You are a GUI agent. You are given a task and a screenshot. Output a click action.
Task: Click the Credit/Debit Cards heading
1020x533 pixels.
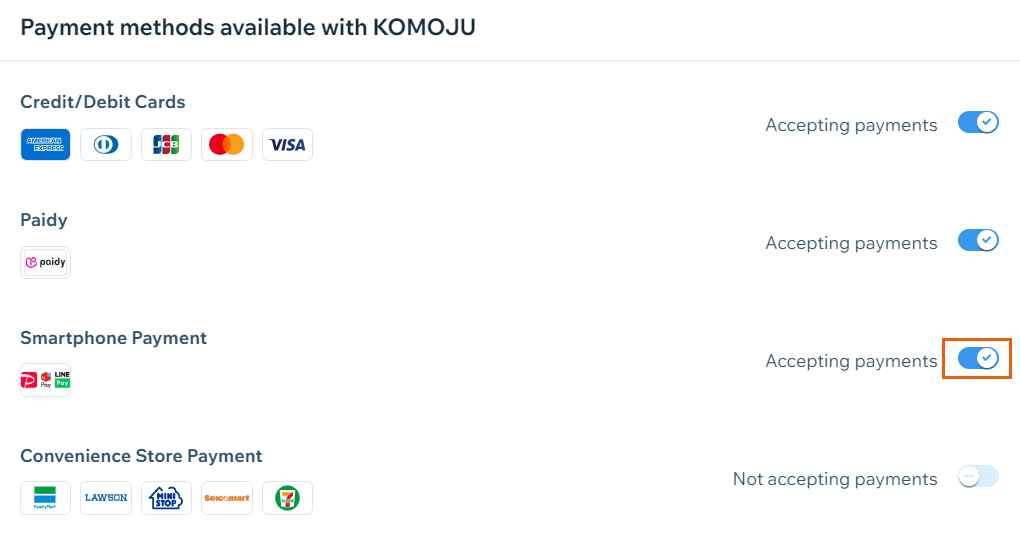[x=103, y=102]
